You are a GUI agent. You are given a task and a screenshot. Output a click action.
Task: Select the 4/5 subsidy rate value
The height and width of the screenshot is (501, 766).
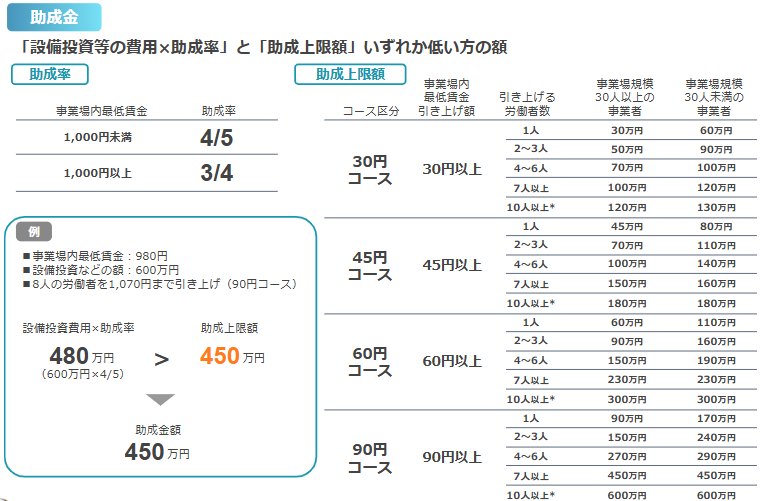click(216, 138)
